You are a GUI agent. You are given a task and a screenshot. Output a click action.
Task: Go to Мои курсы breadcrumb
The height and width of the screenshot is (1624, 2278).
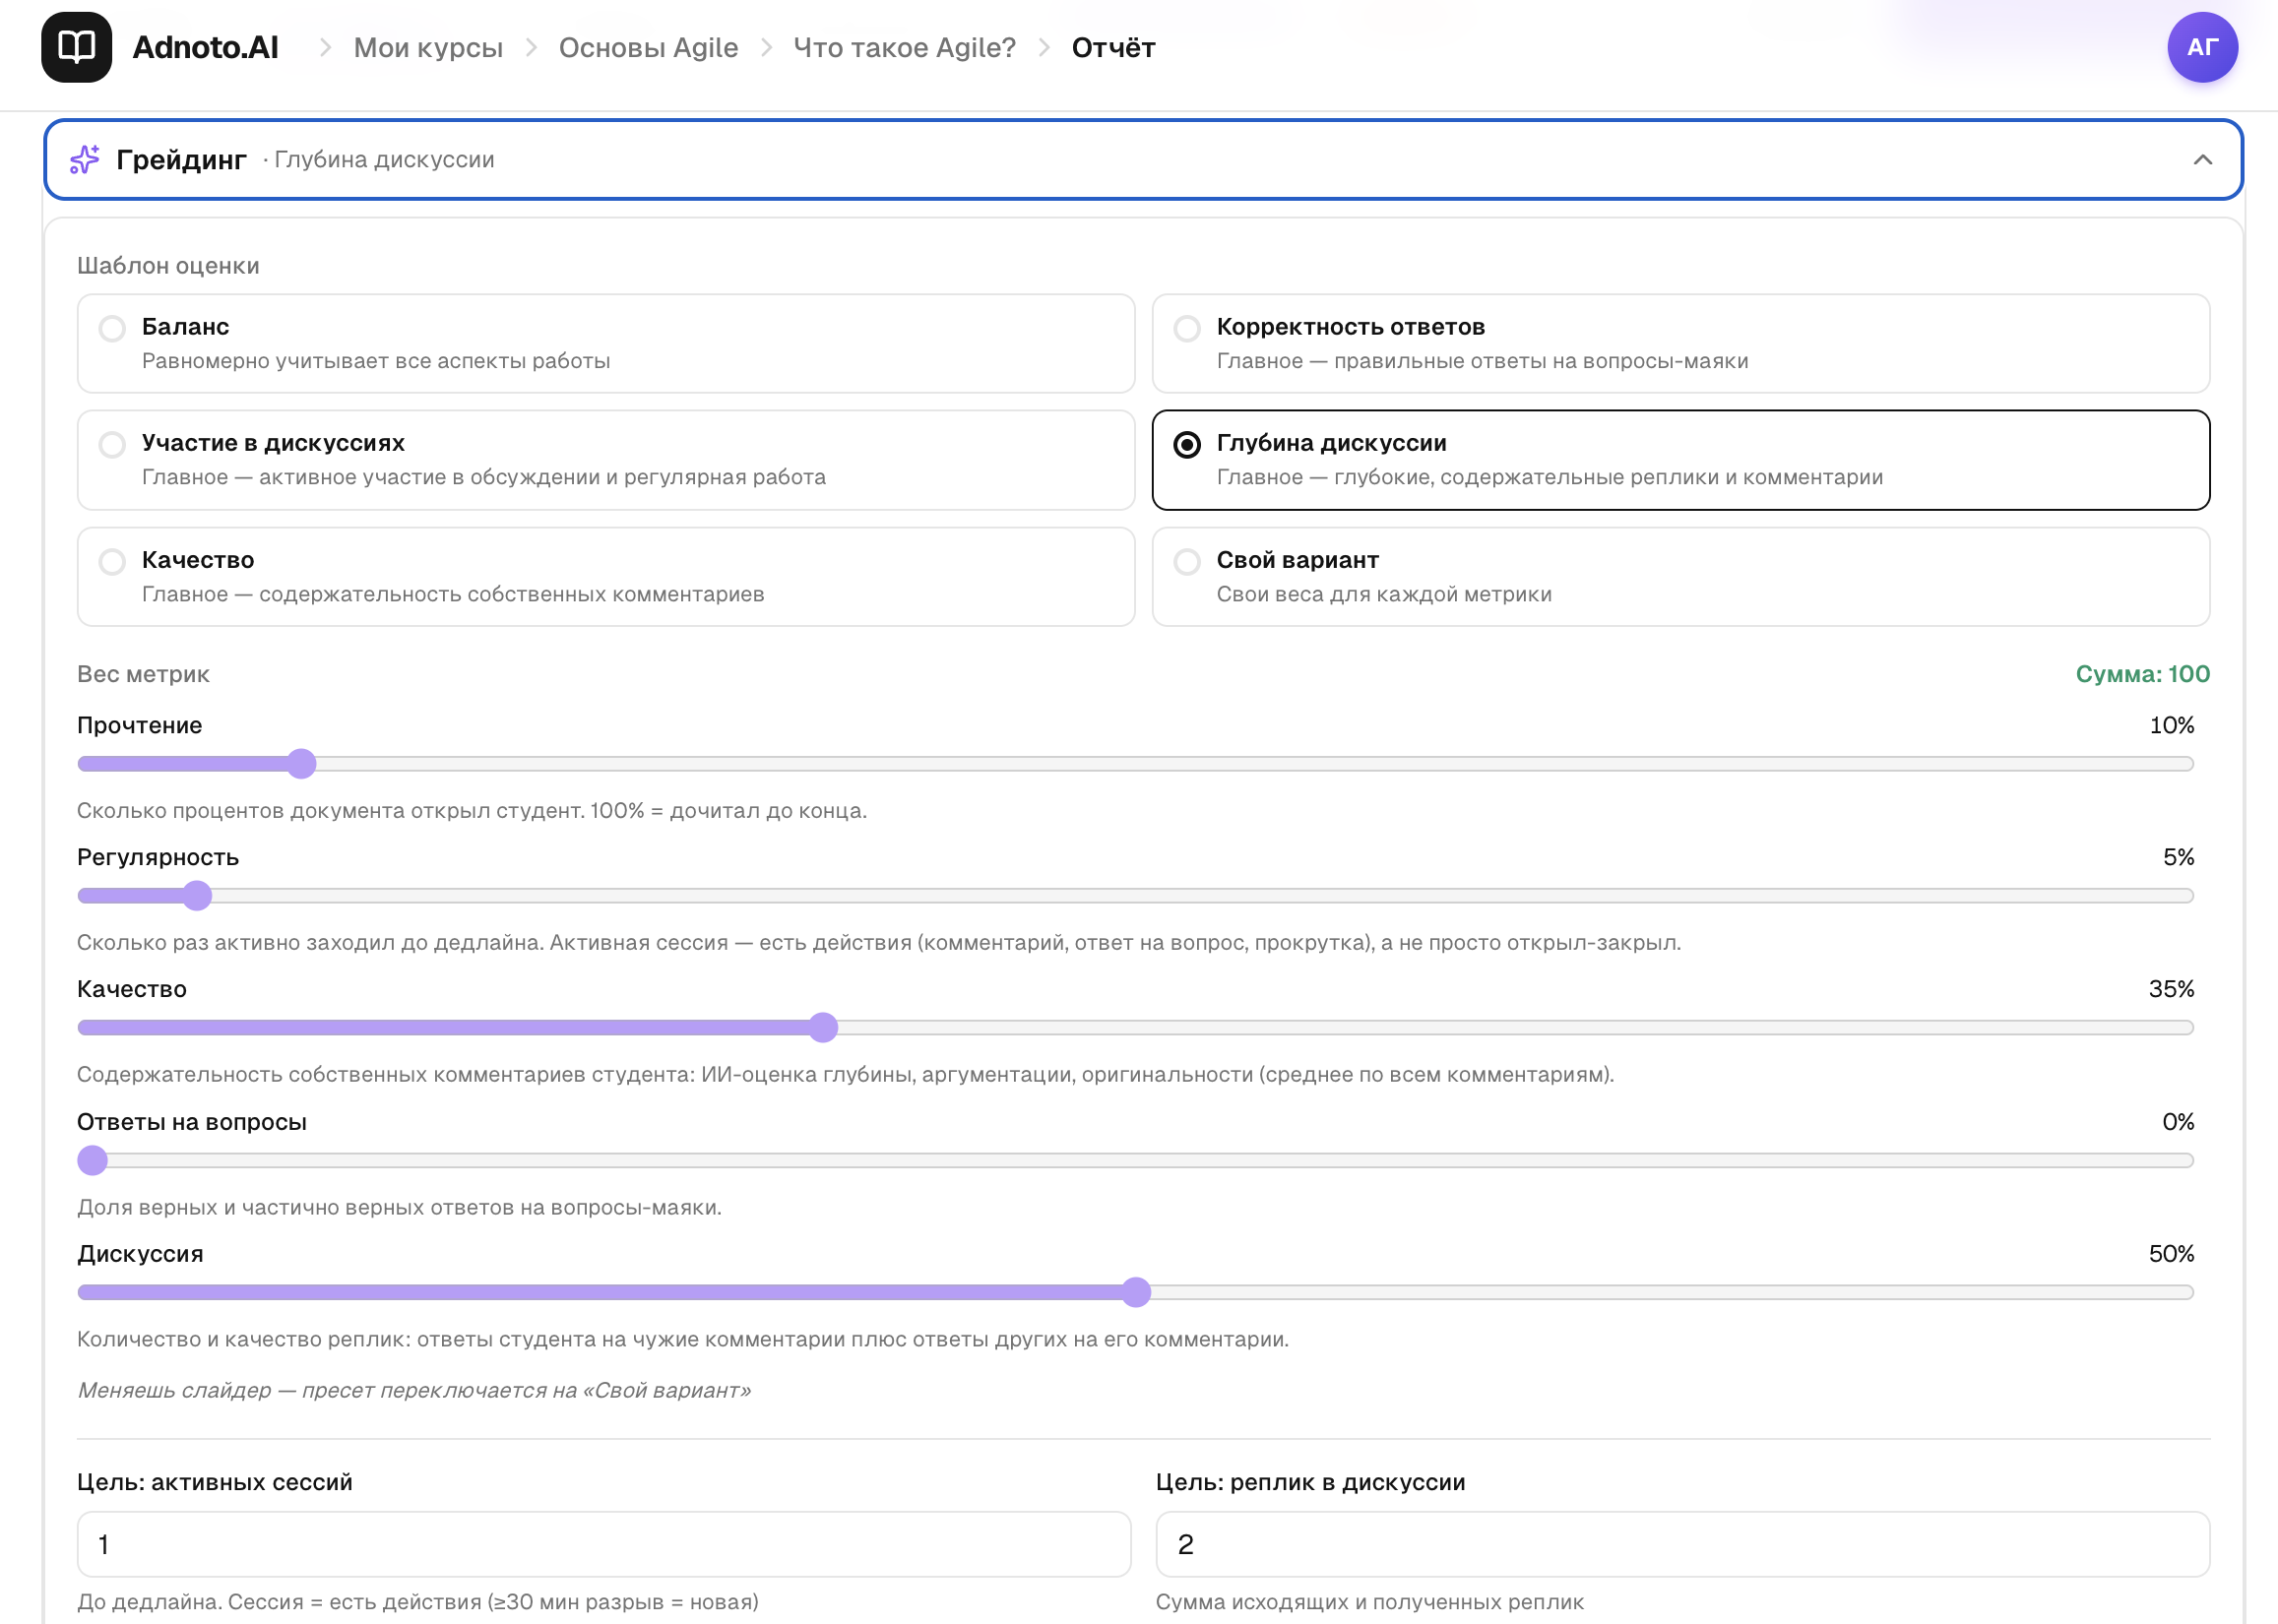coord(428,47)
